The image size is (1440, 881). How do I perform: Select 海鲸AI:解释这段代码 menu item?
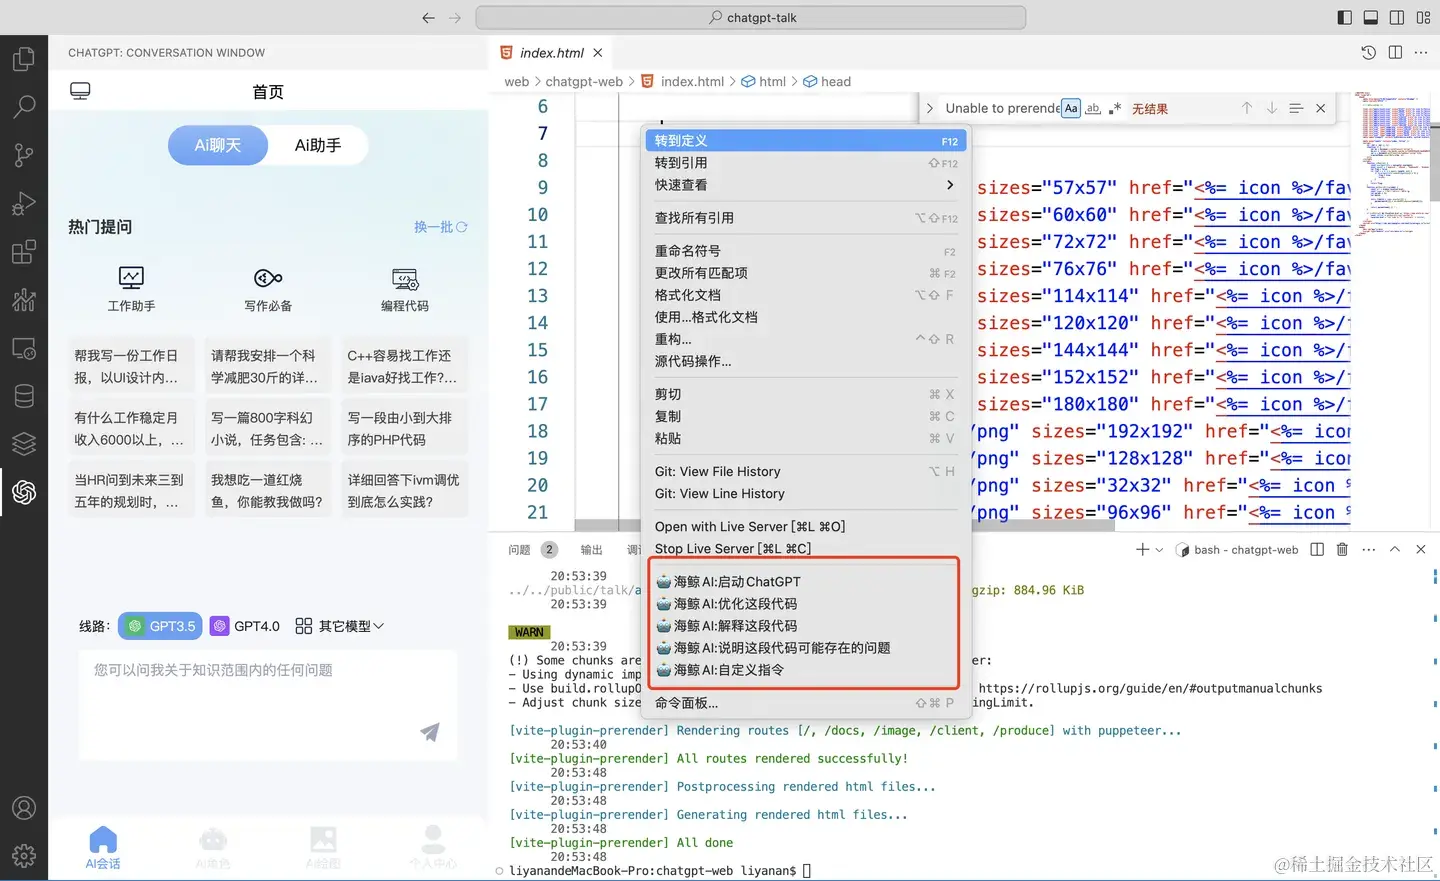click(806, 626)
